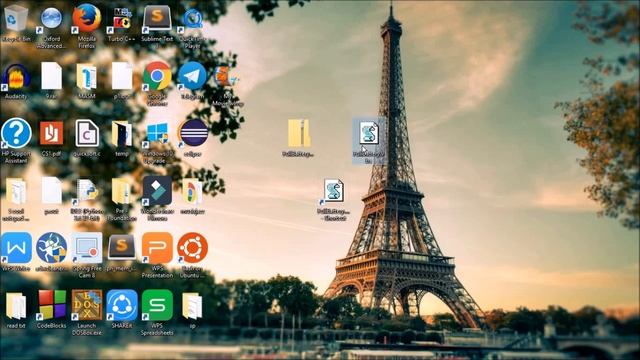This screenshot has width=640, height=360.
Task: Click the orange Ubuntu shortcut icon
Action: [x=192, y=248]
